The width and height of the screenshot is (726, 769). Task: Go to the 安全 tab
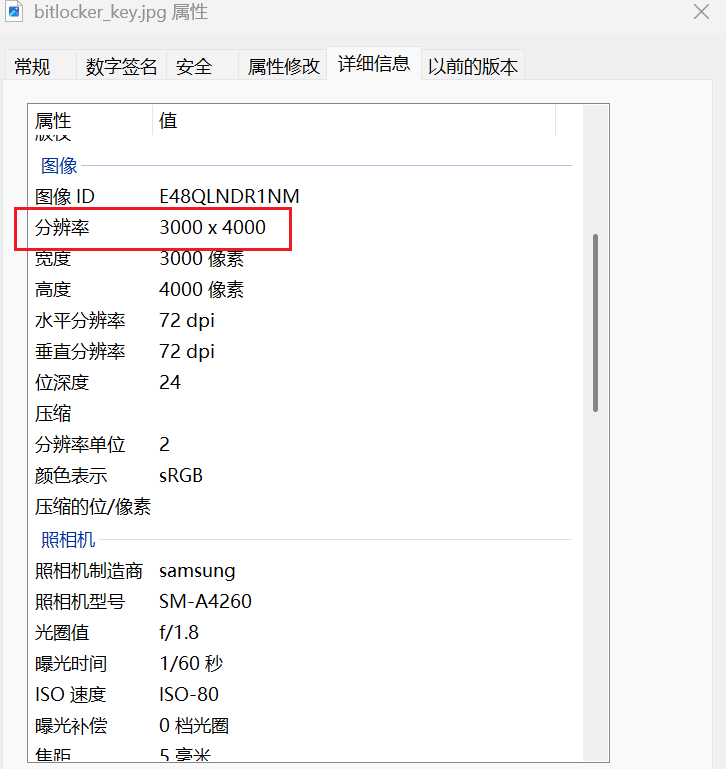[194, 67]
